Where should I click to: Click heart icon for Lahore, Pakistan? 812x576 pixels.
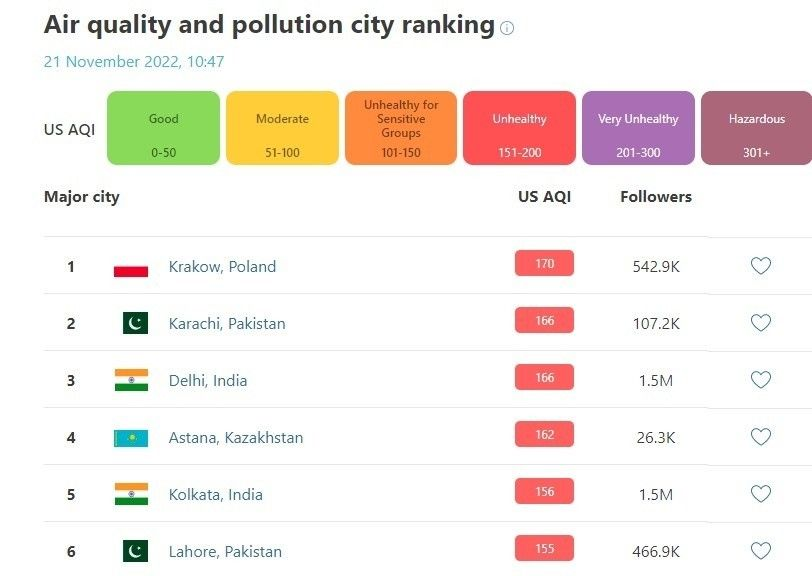pyautogui.click(x=761, y=551)
